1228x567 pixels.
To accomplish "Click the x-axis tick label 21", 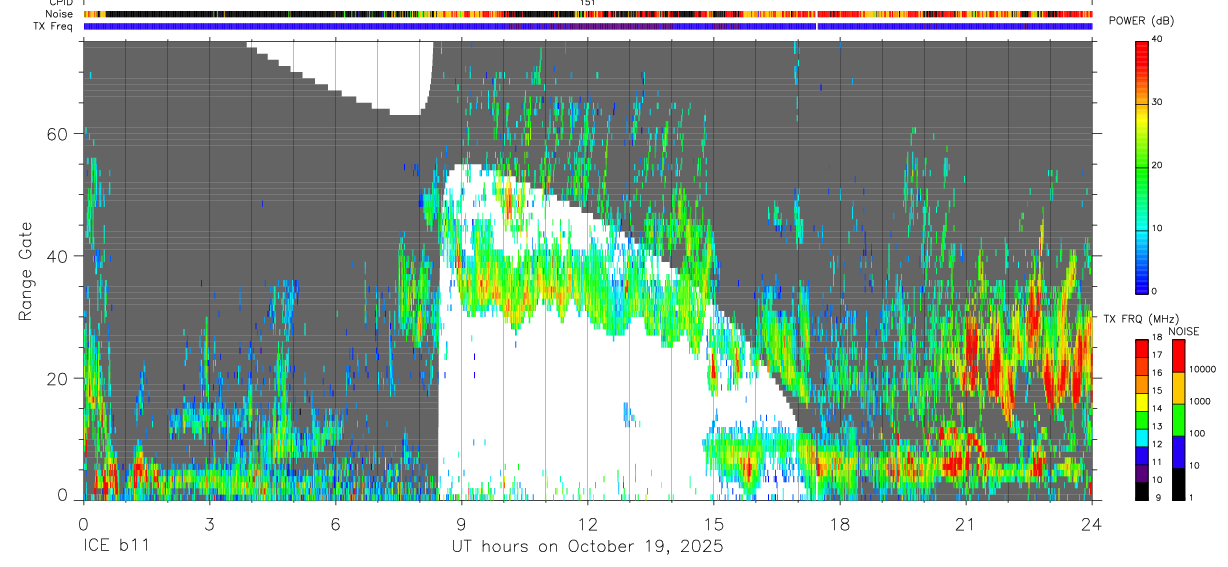I will [966, 524].
